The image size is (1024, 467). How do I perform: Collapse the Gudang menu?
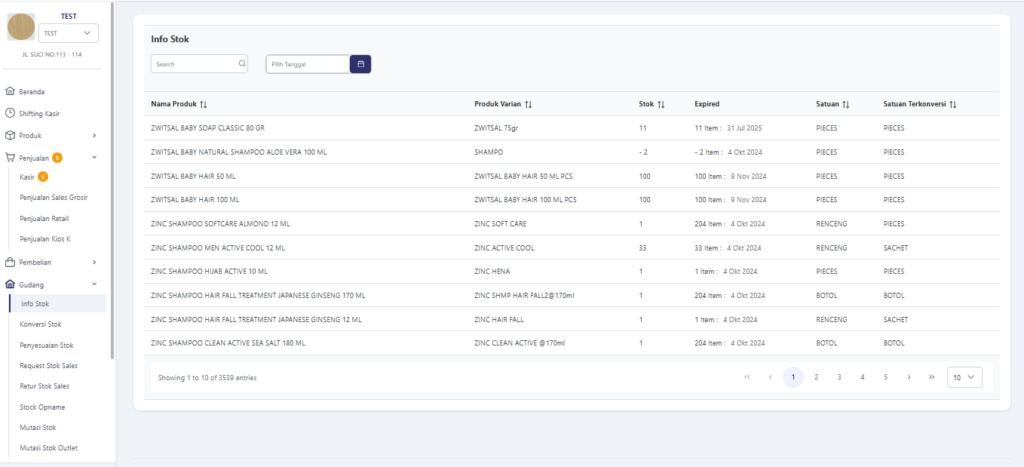coord(94,284)
